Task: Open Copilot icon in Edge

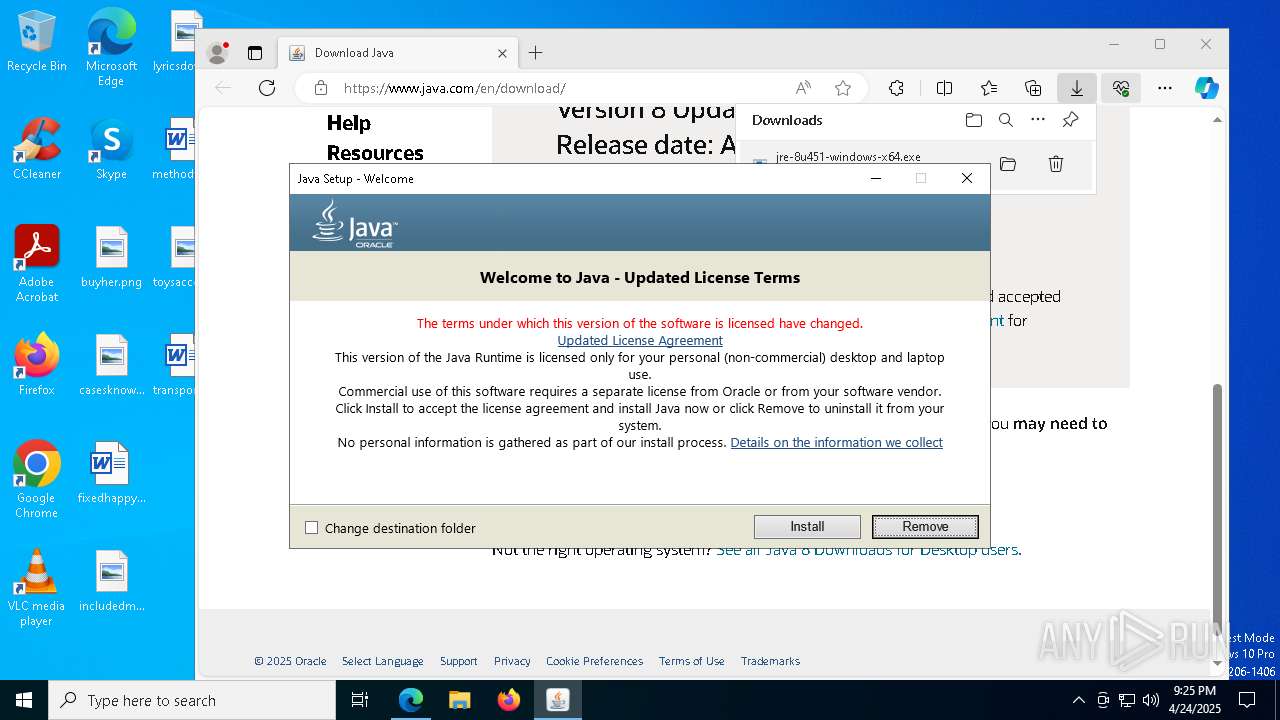Action: [1207, 88]
